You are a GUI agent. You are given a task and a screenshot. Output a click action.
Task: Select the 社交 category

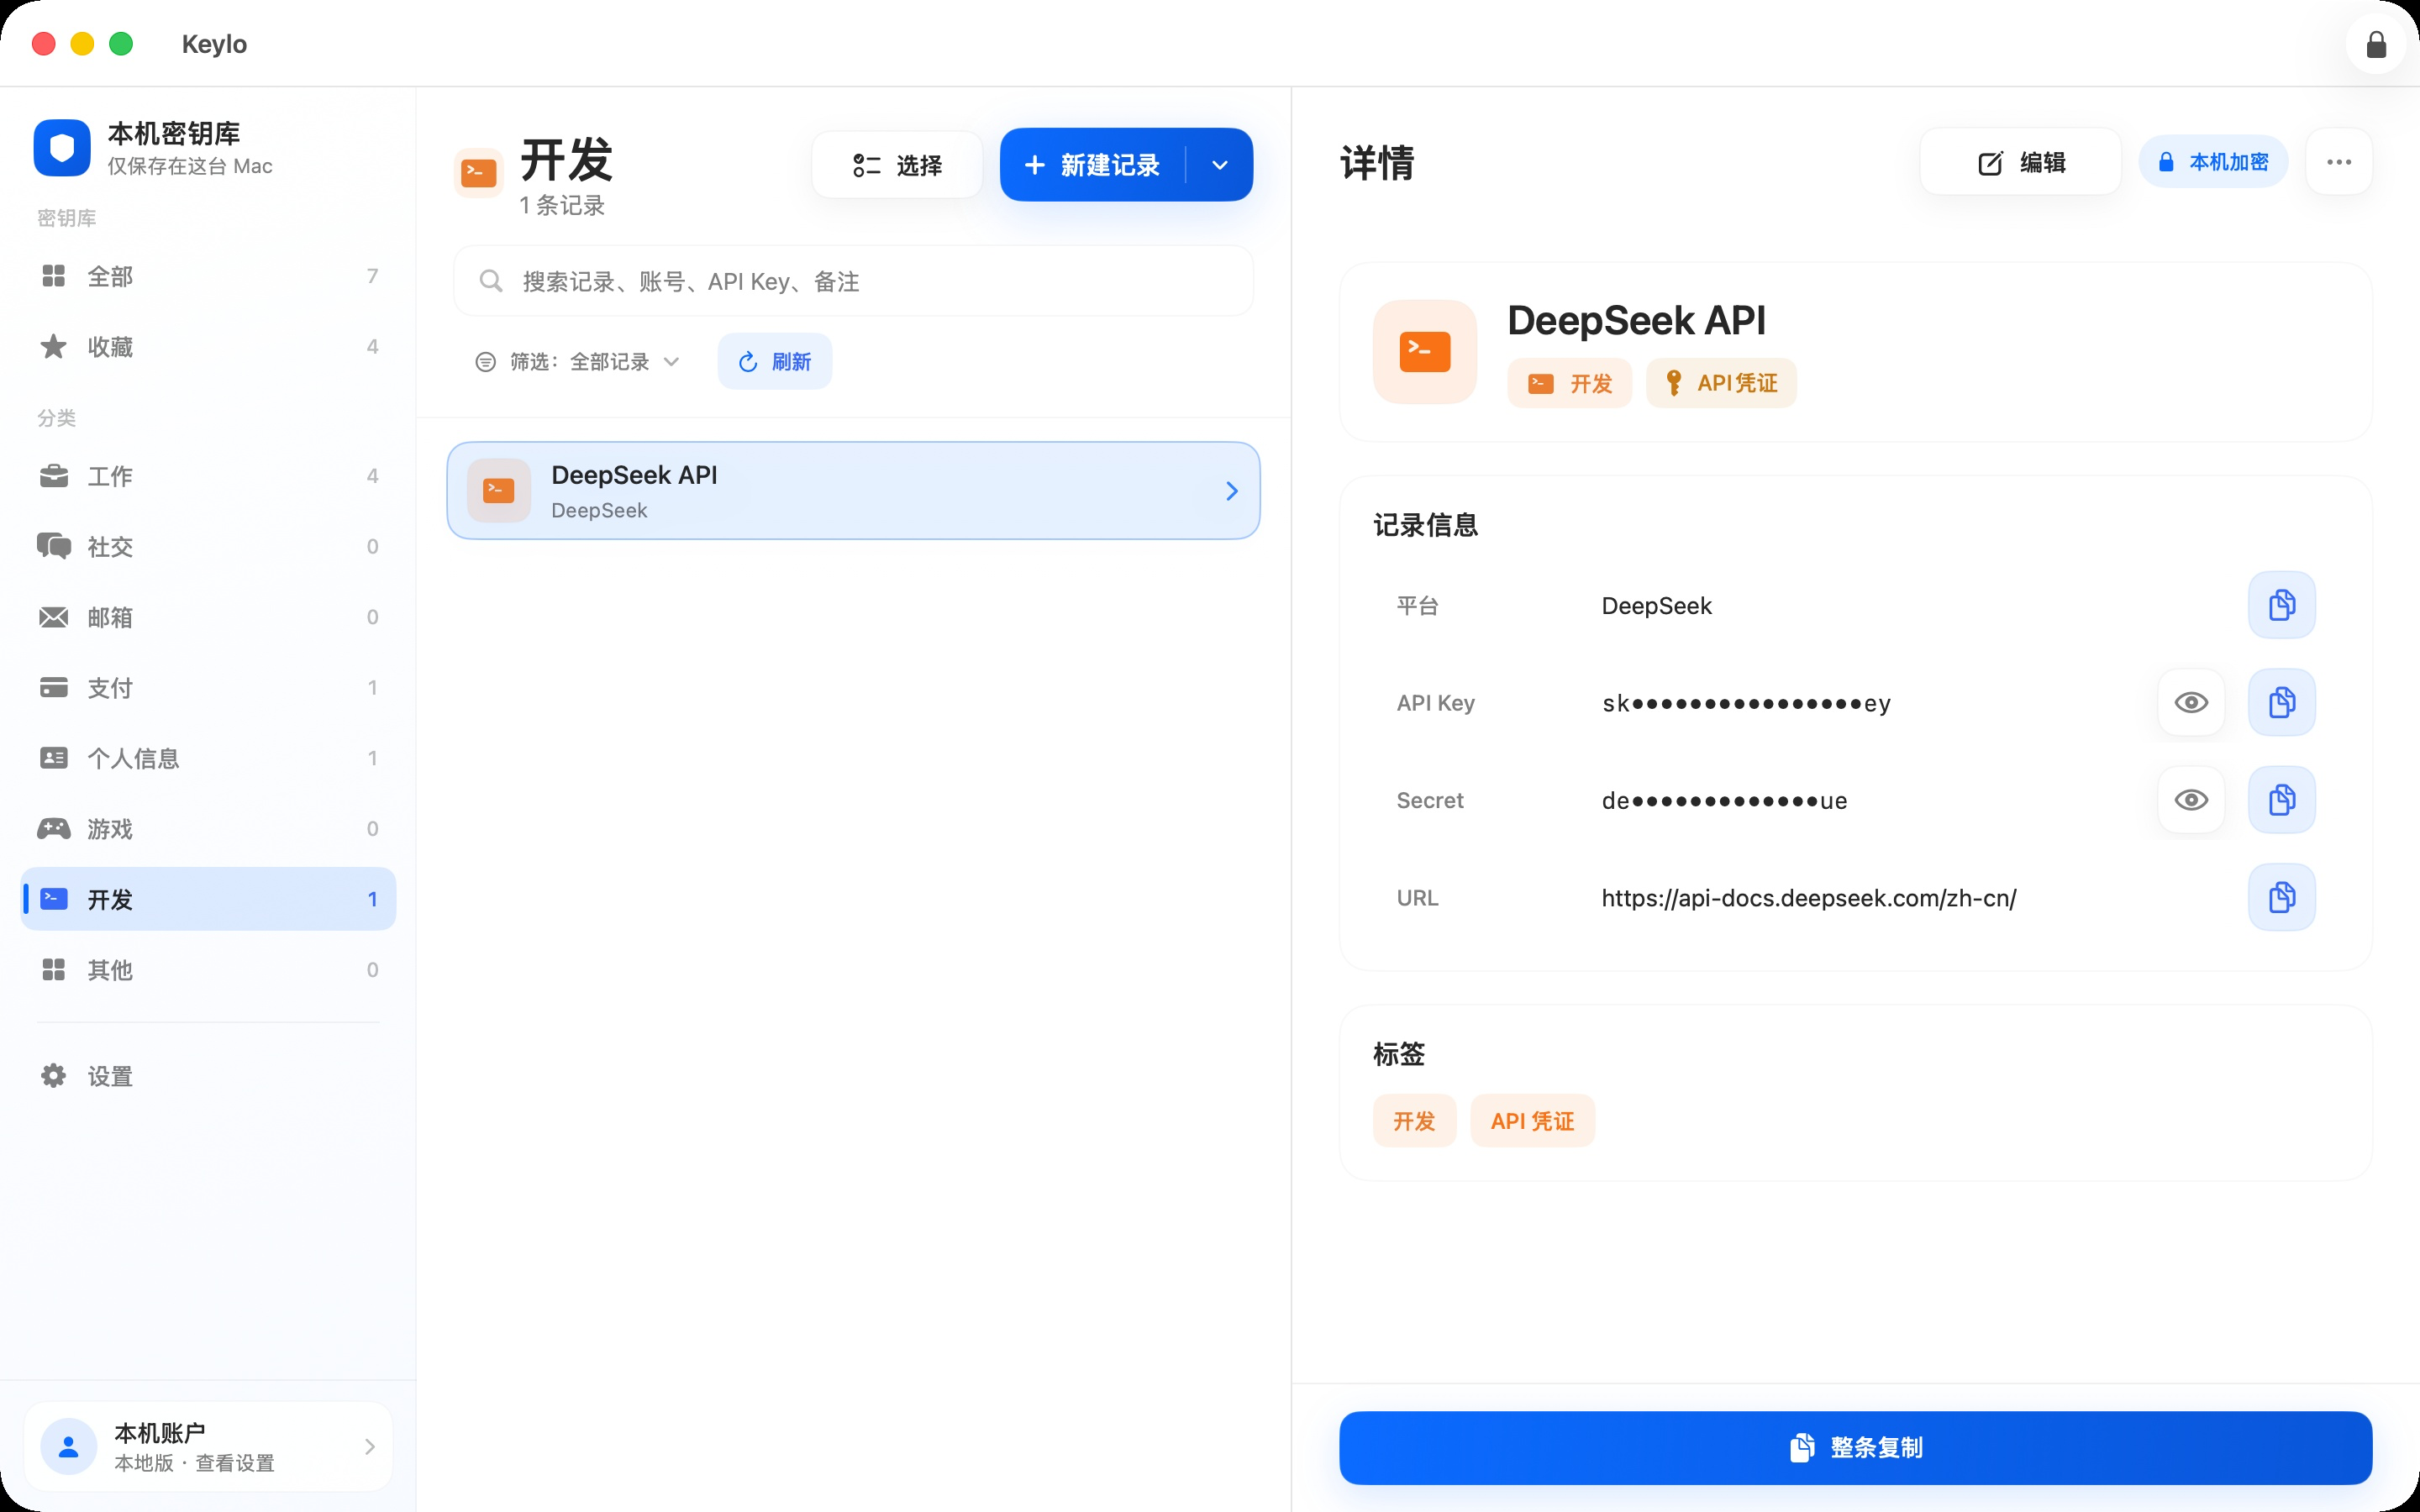(208, 546)
